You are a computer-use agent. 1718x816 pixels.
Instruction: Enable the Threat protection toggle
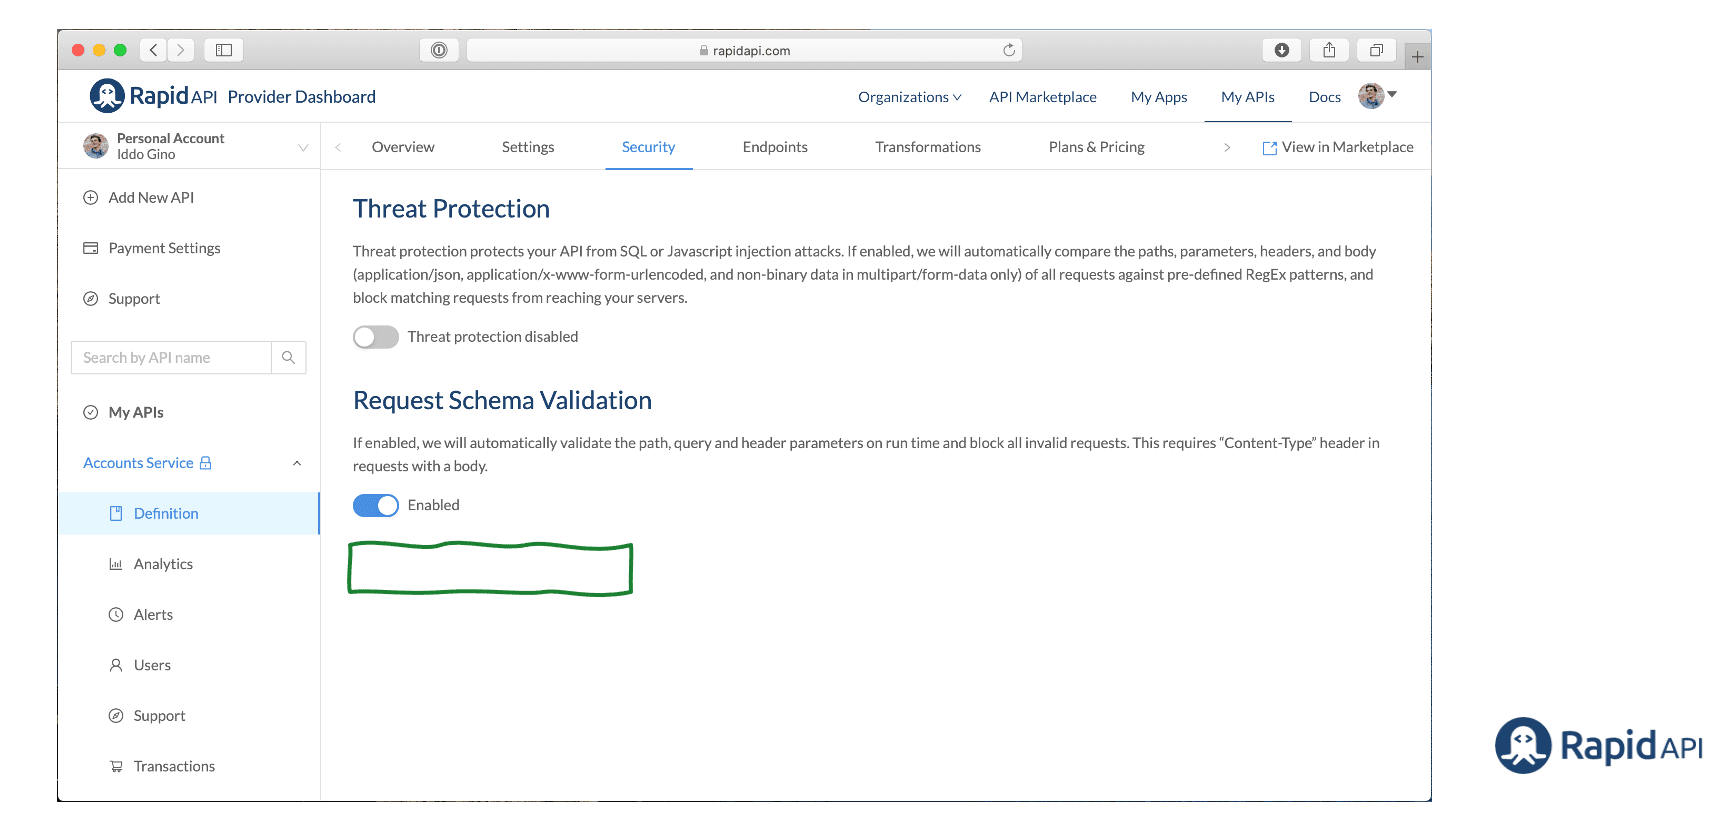coord(376,337)
